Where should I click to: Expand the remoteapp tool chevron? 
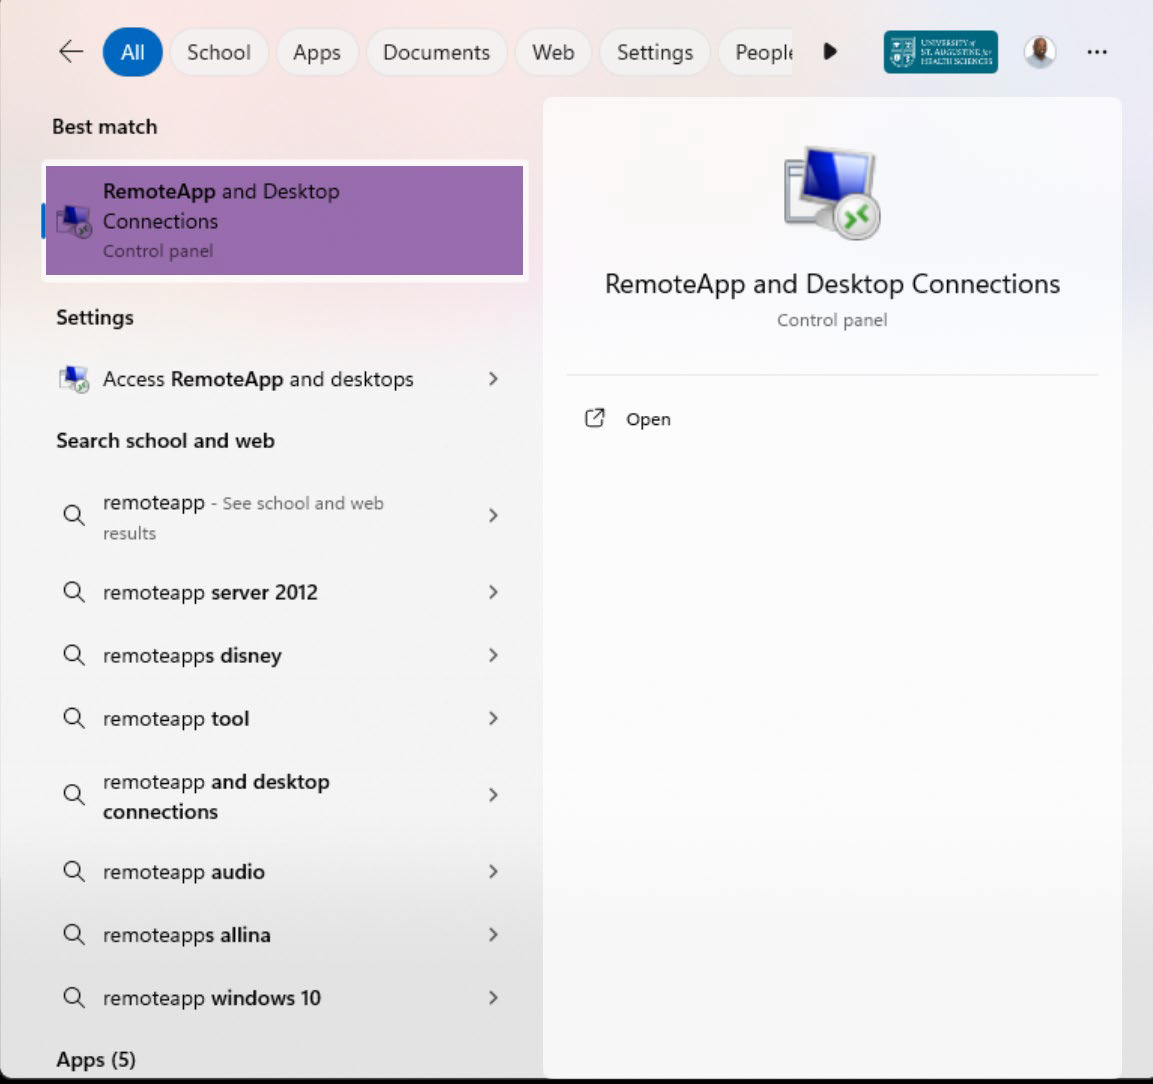(x=493, y=718)
